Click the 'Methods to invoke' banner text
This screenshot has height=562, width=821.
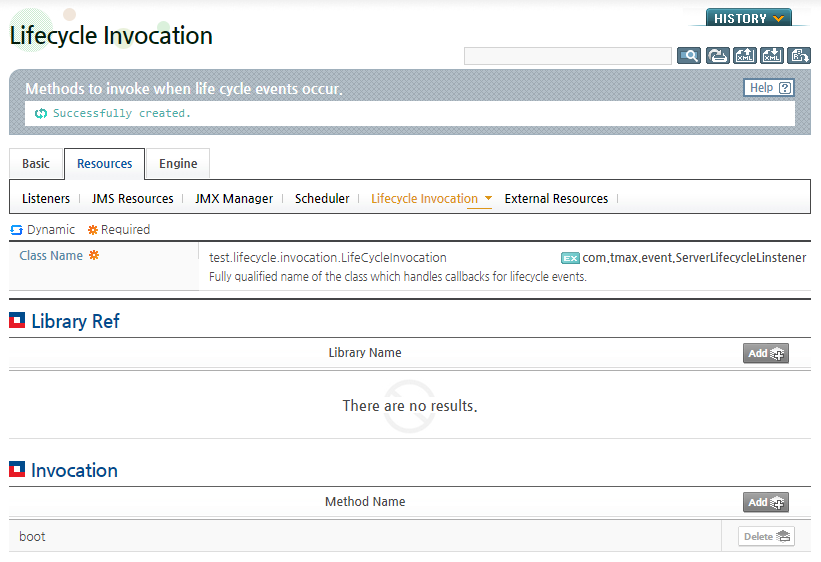coord(184,89)
